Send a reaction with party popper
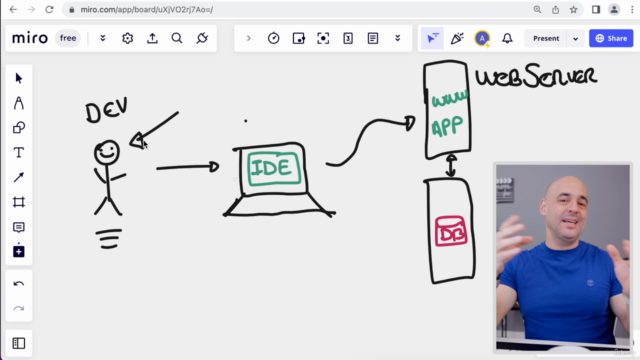Screen dimensions: 640x360 click(457, 38)
